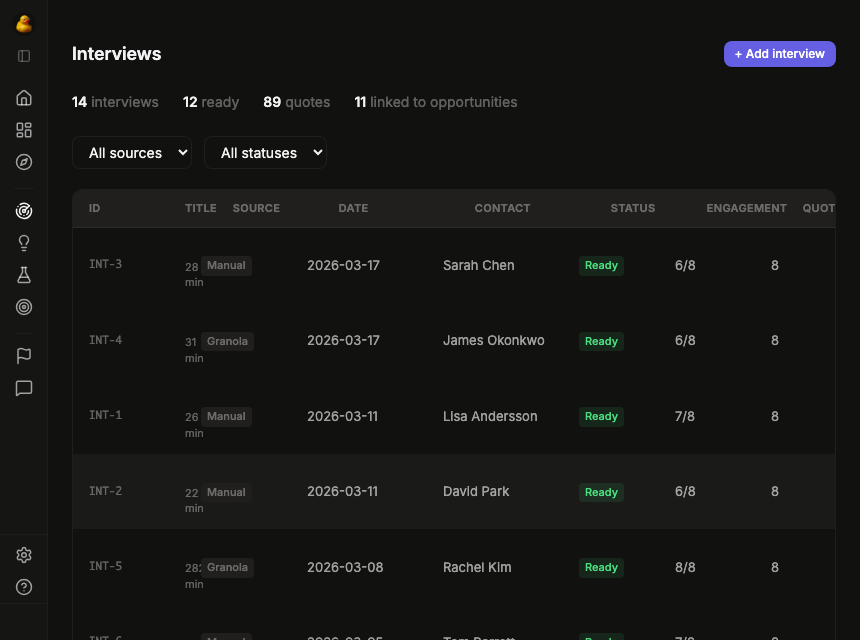860x640 pixels.
Task: Open the compass Explore section
Action: (x=23, y=161)
